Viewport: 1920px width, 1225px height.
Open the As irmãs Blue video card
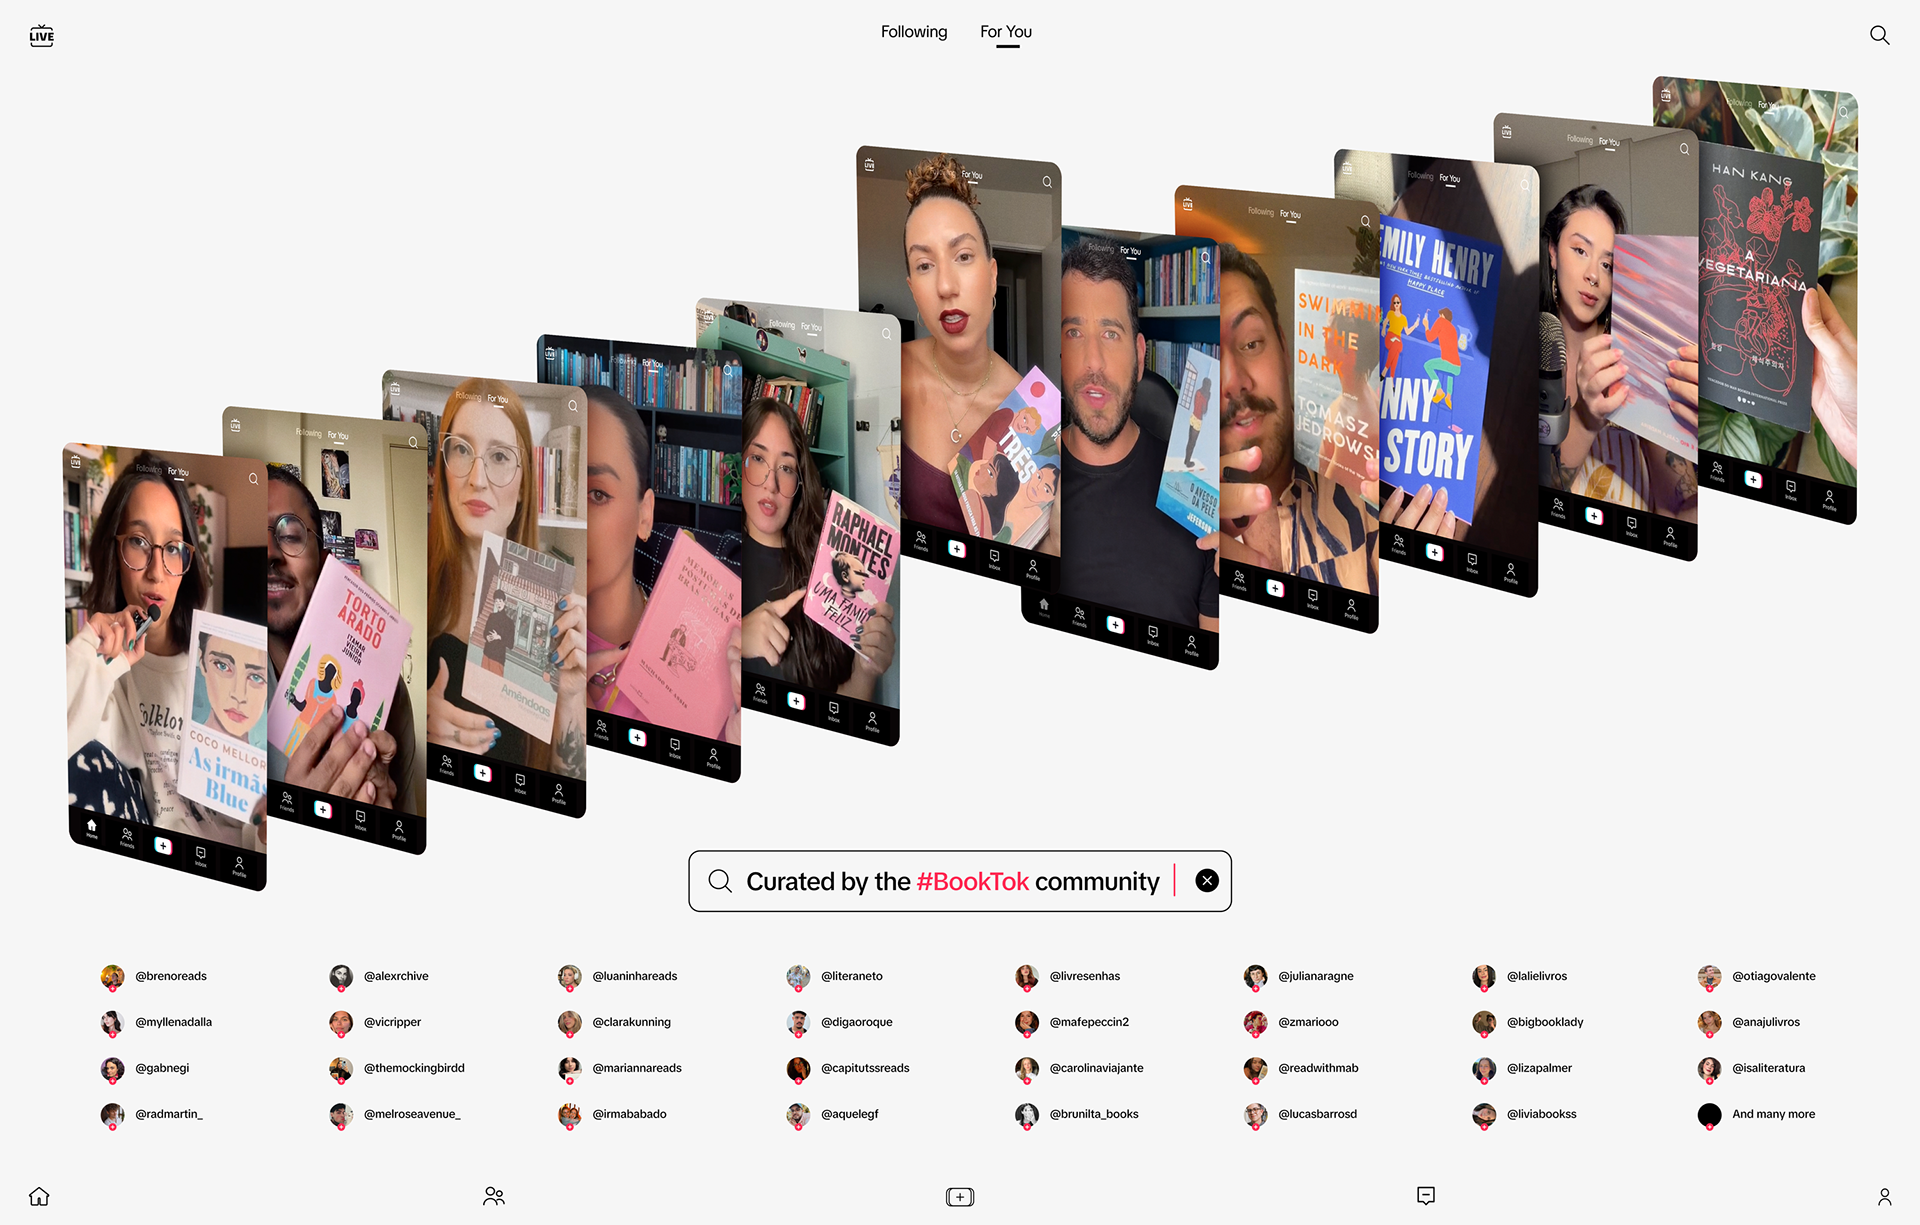click(165, 665)
